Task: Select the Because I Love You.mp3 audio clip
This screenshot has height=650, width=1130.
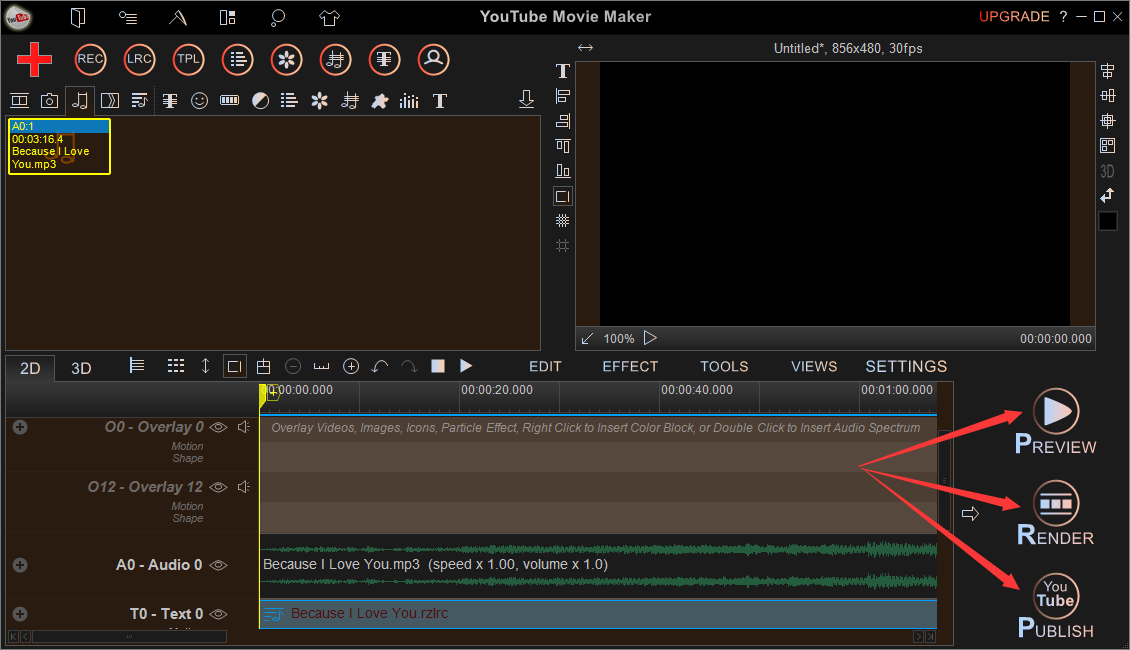Action: 598,564
